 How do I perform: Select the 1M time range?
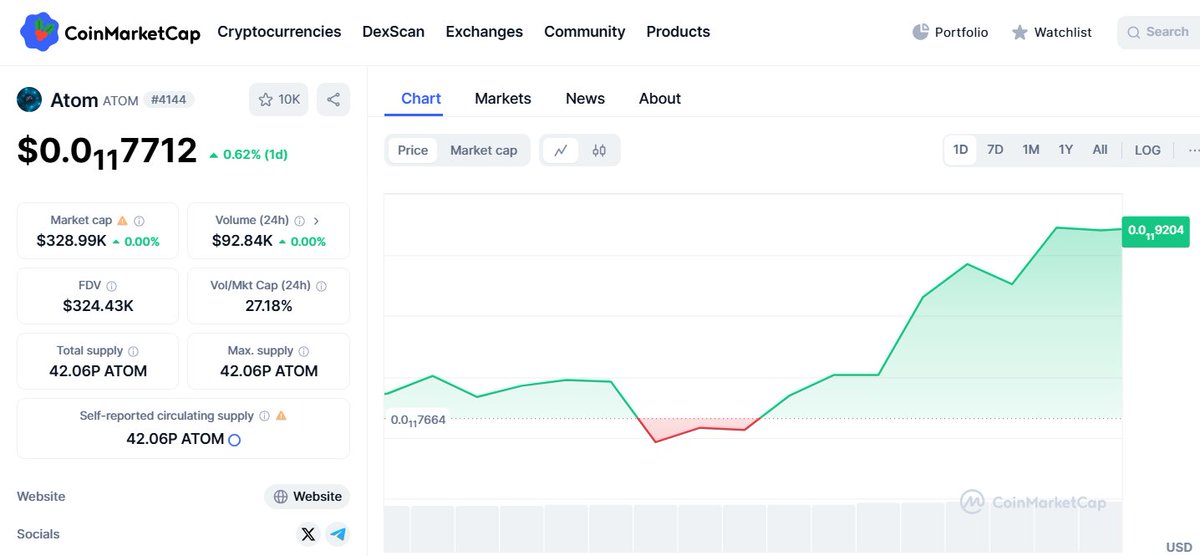[x=1031, y=150]
